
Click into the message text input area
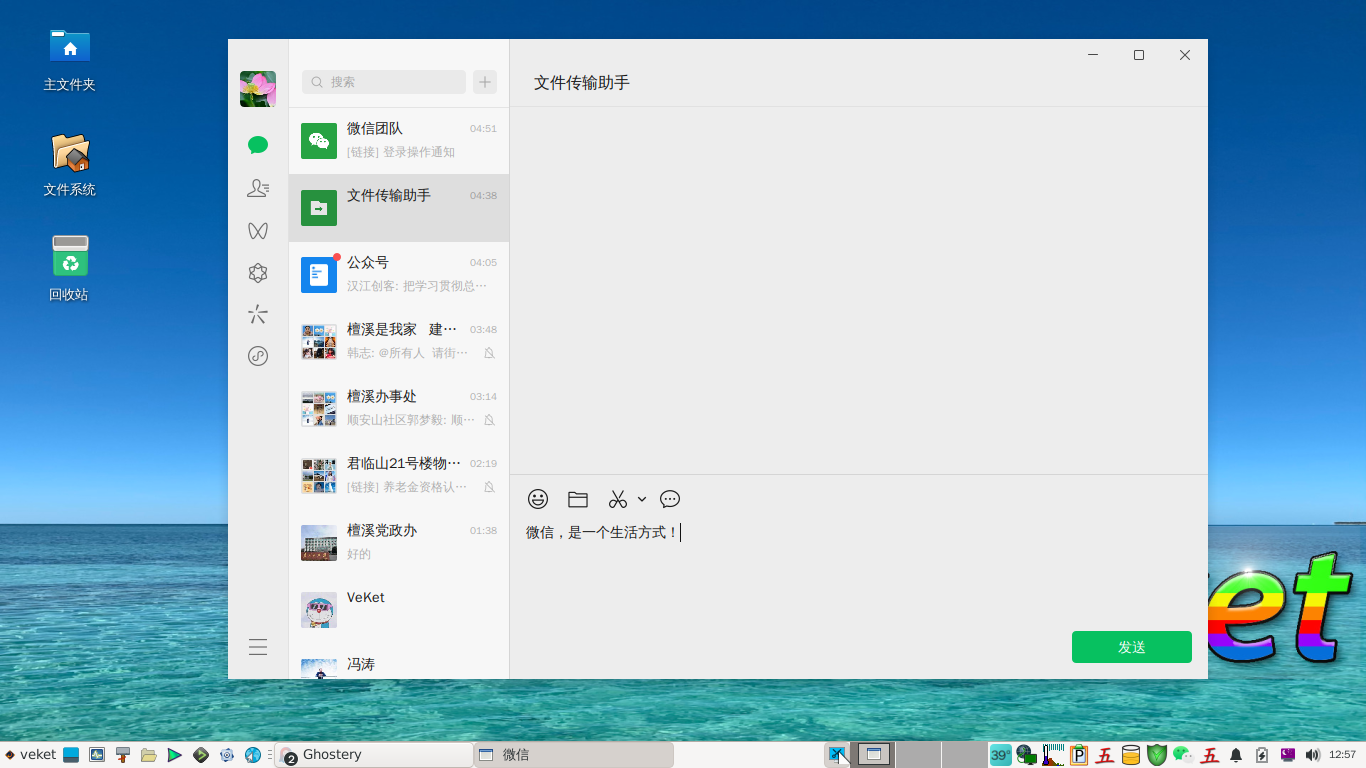[858, 570]
